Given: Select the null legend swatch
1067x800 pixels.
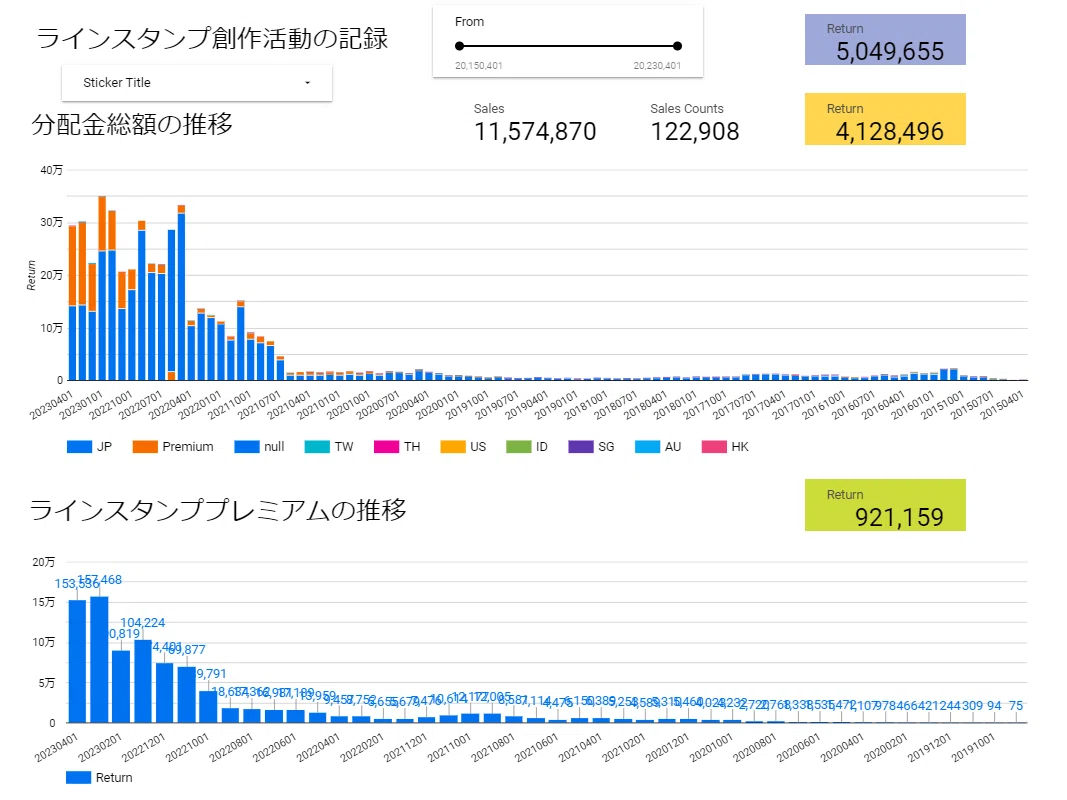Looking at the screenshot, I should pyautogui.click(x=246, y=447).
